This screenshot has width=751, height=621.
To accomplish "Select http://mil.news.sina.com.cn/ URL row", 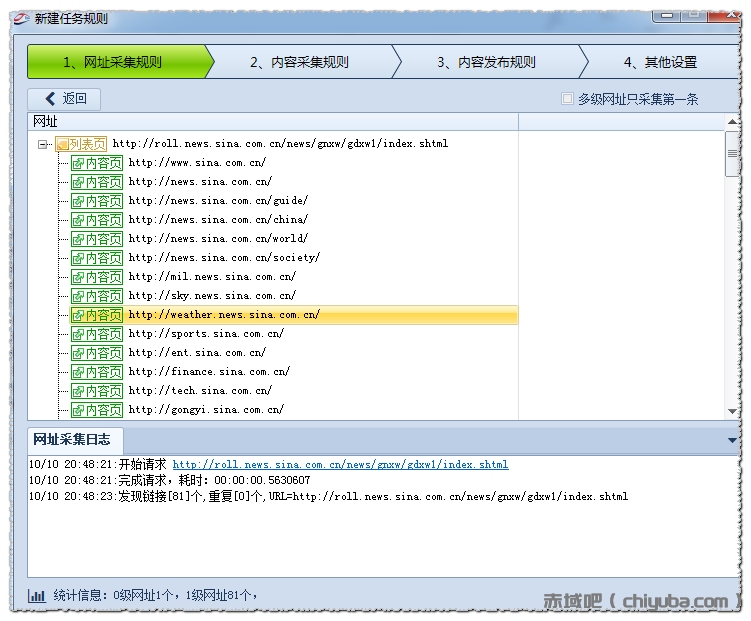I will [212, 277].
